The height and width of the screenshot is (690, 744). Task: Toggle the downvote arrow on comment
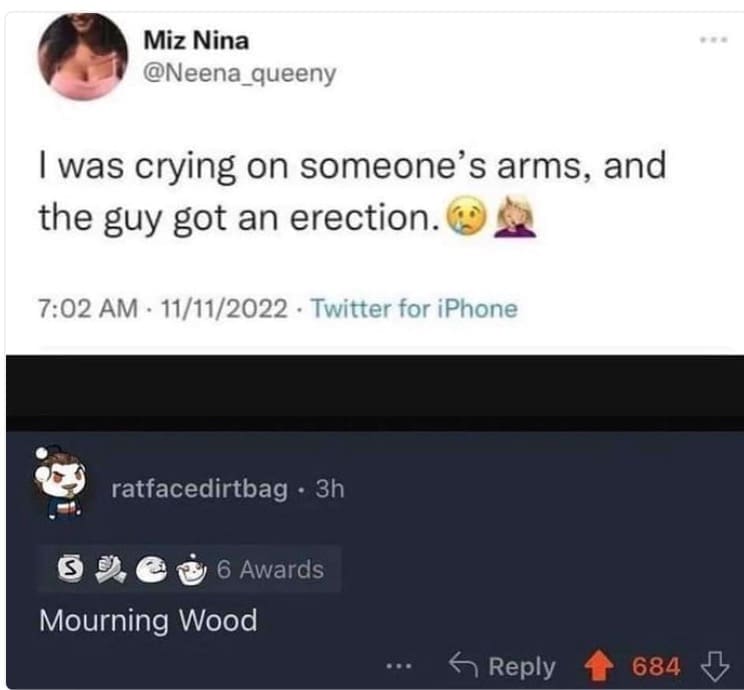715,666
